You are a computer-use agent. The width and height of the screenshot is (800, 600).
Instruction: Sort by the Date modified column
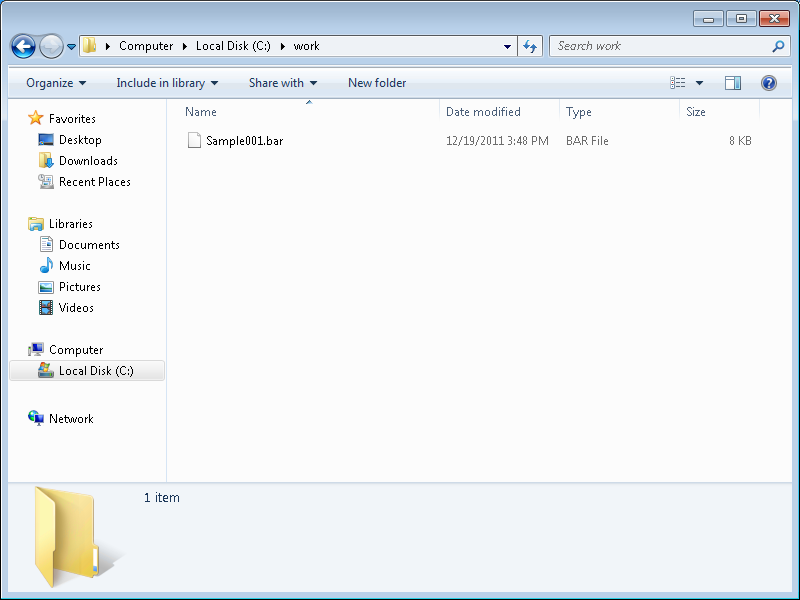(483, 112)
